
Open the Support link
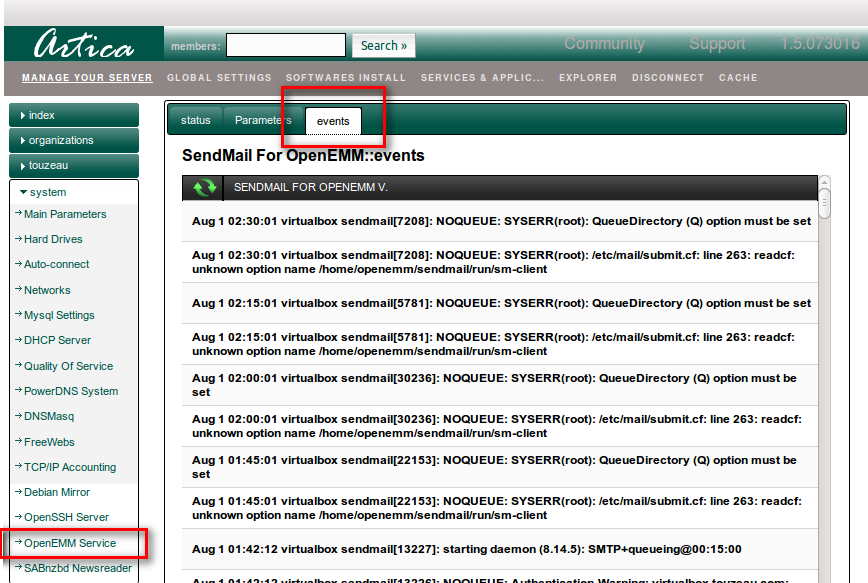[x=717, y=43]
